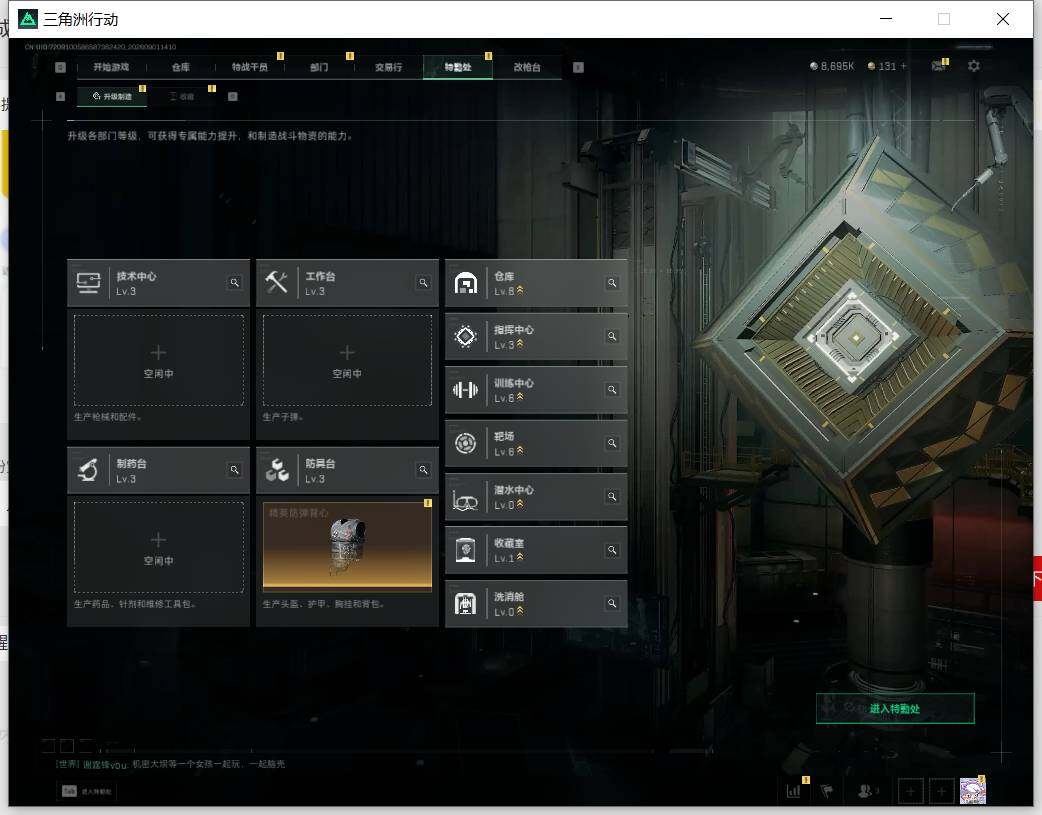Open settings gear icon

click(974, 66)
